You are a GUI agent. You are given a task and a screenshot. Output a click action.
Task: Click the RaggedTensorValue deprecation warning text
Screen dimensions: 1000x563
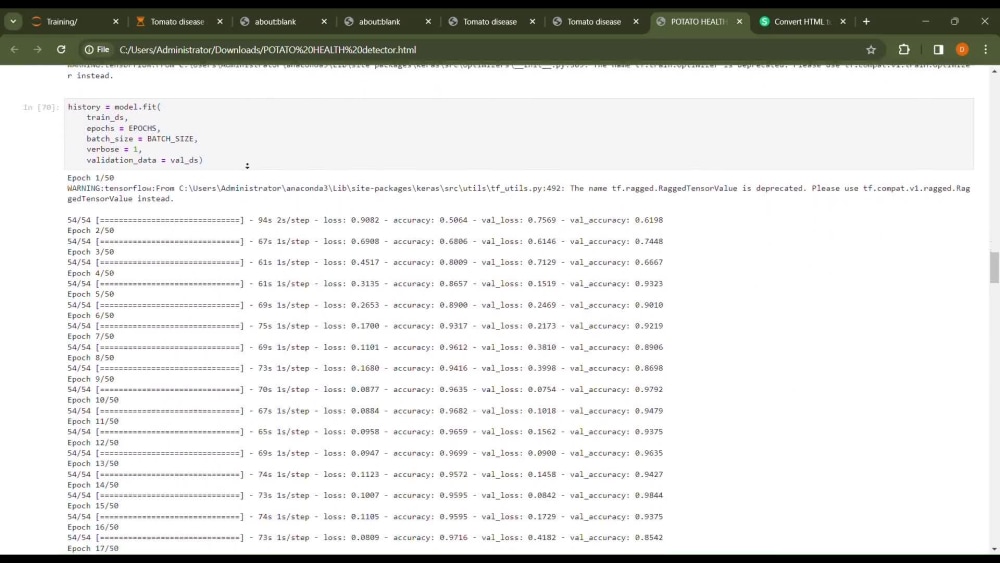(x=518, y=193)
